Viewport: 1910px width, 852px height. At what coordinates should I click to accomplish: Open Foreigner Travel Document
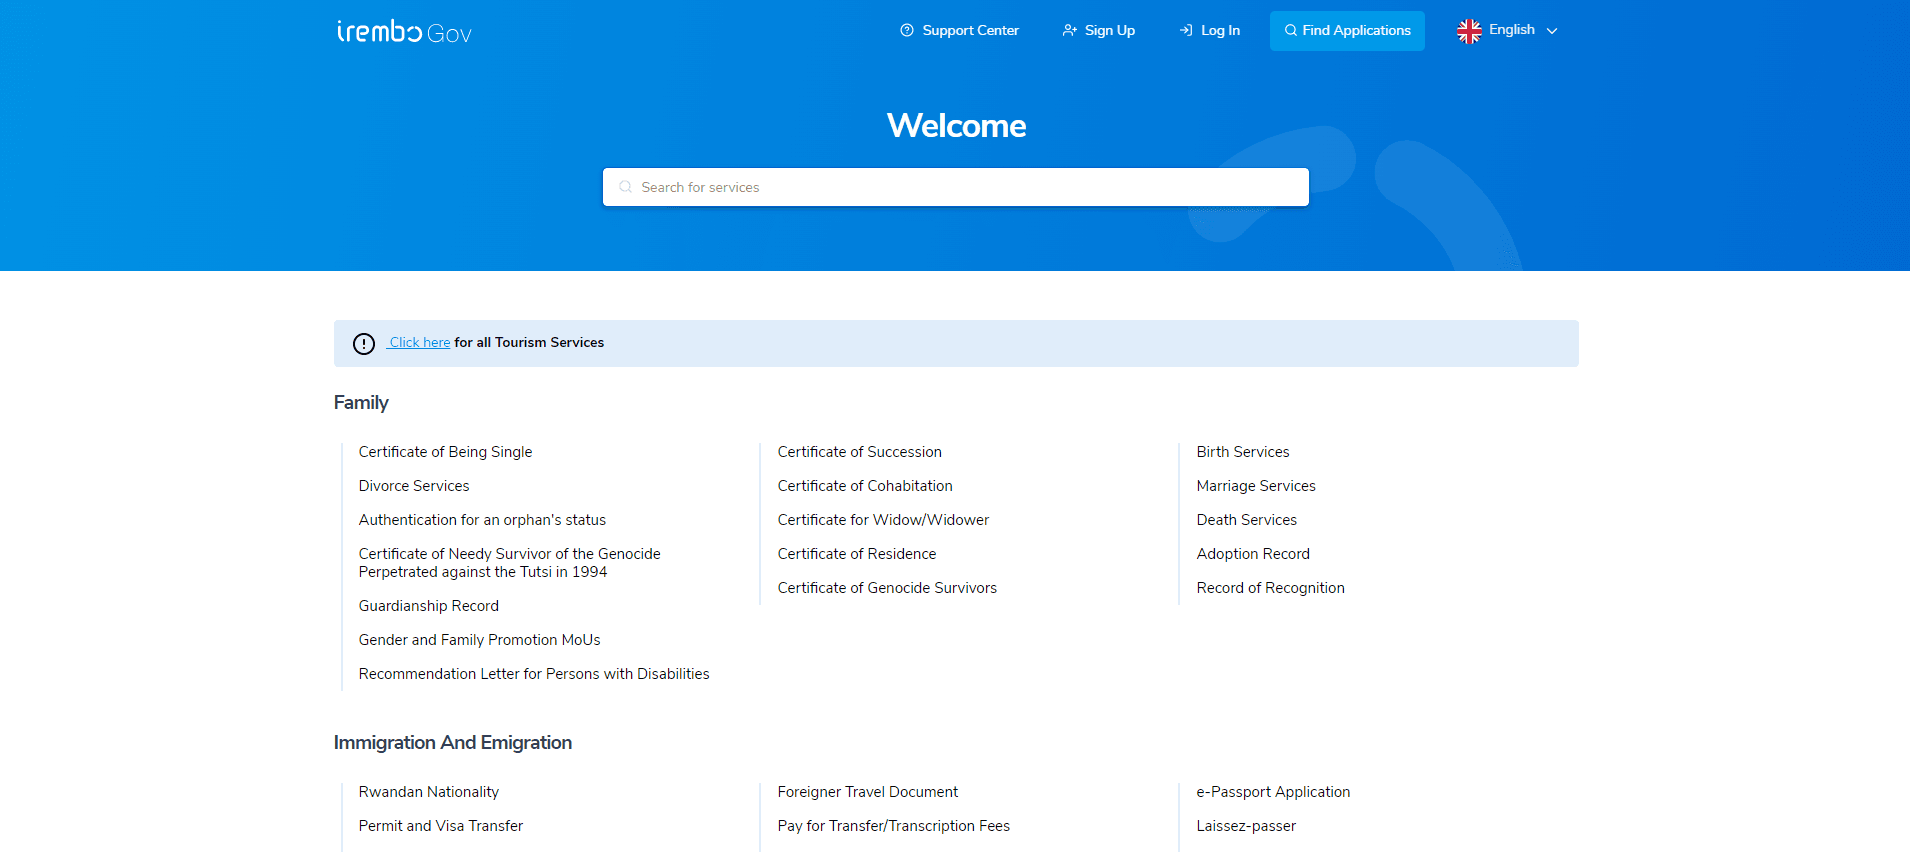tap(867, 792)
